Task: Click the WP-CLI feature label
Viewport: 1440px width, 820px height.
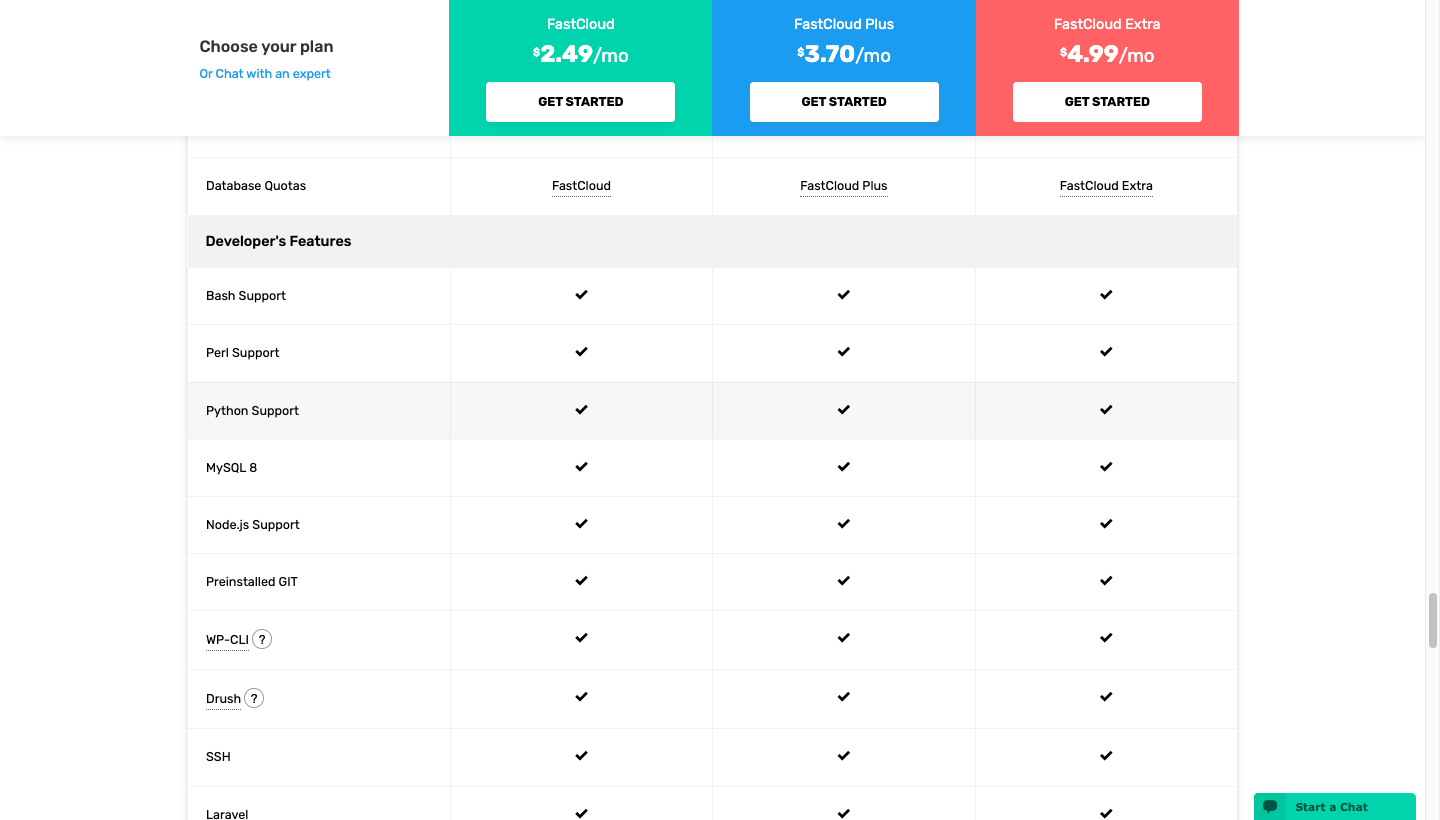Action: tap(227, 640)
